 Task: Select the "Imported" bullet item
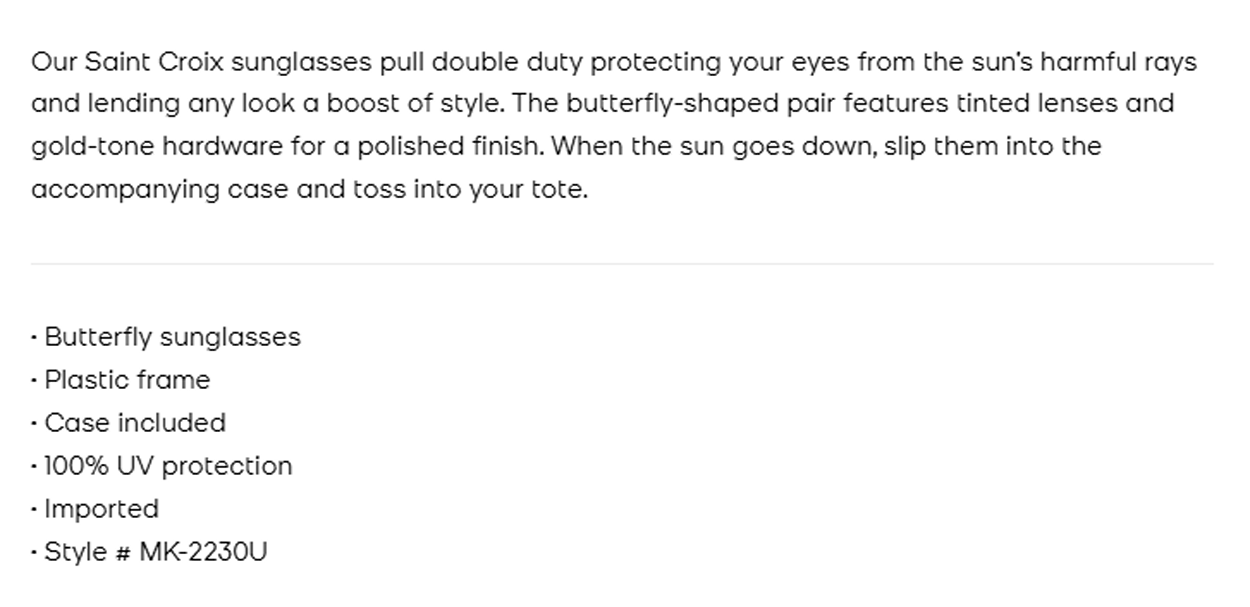tap(101, 509)
